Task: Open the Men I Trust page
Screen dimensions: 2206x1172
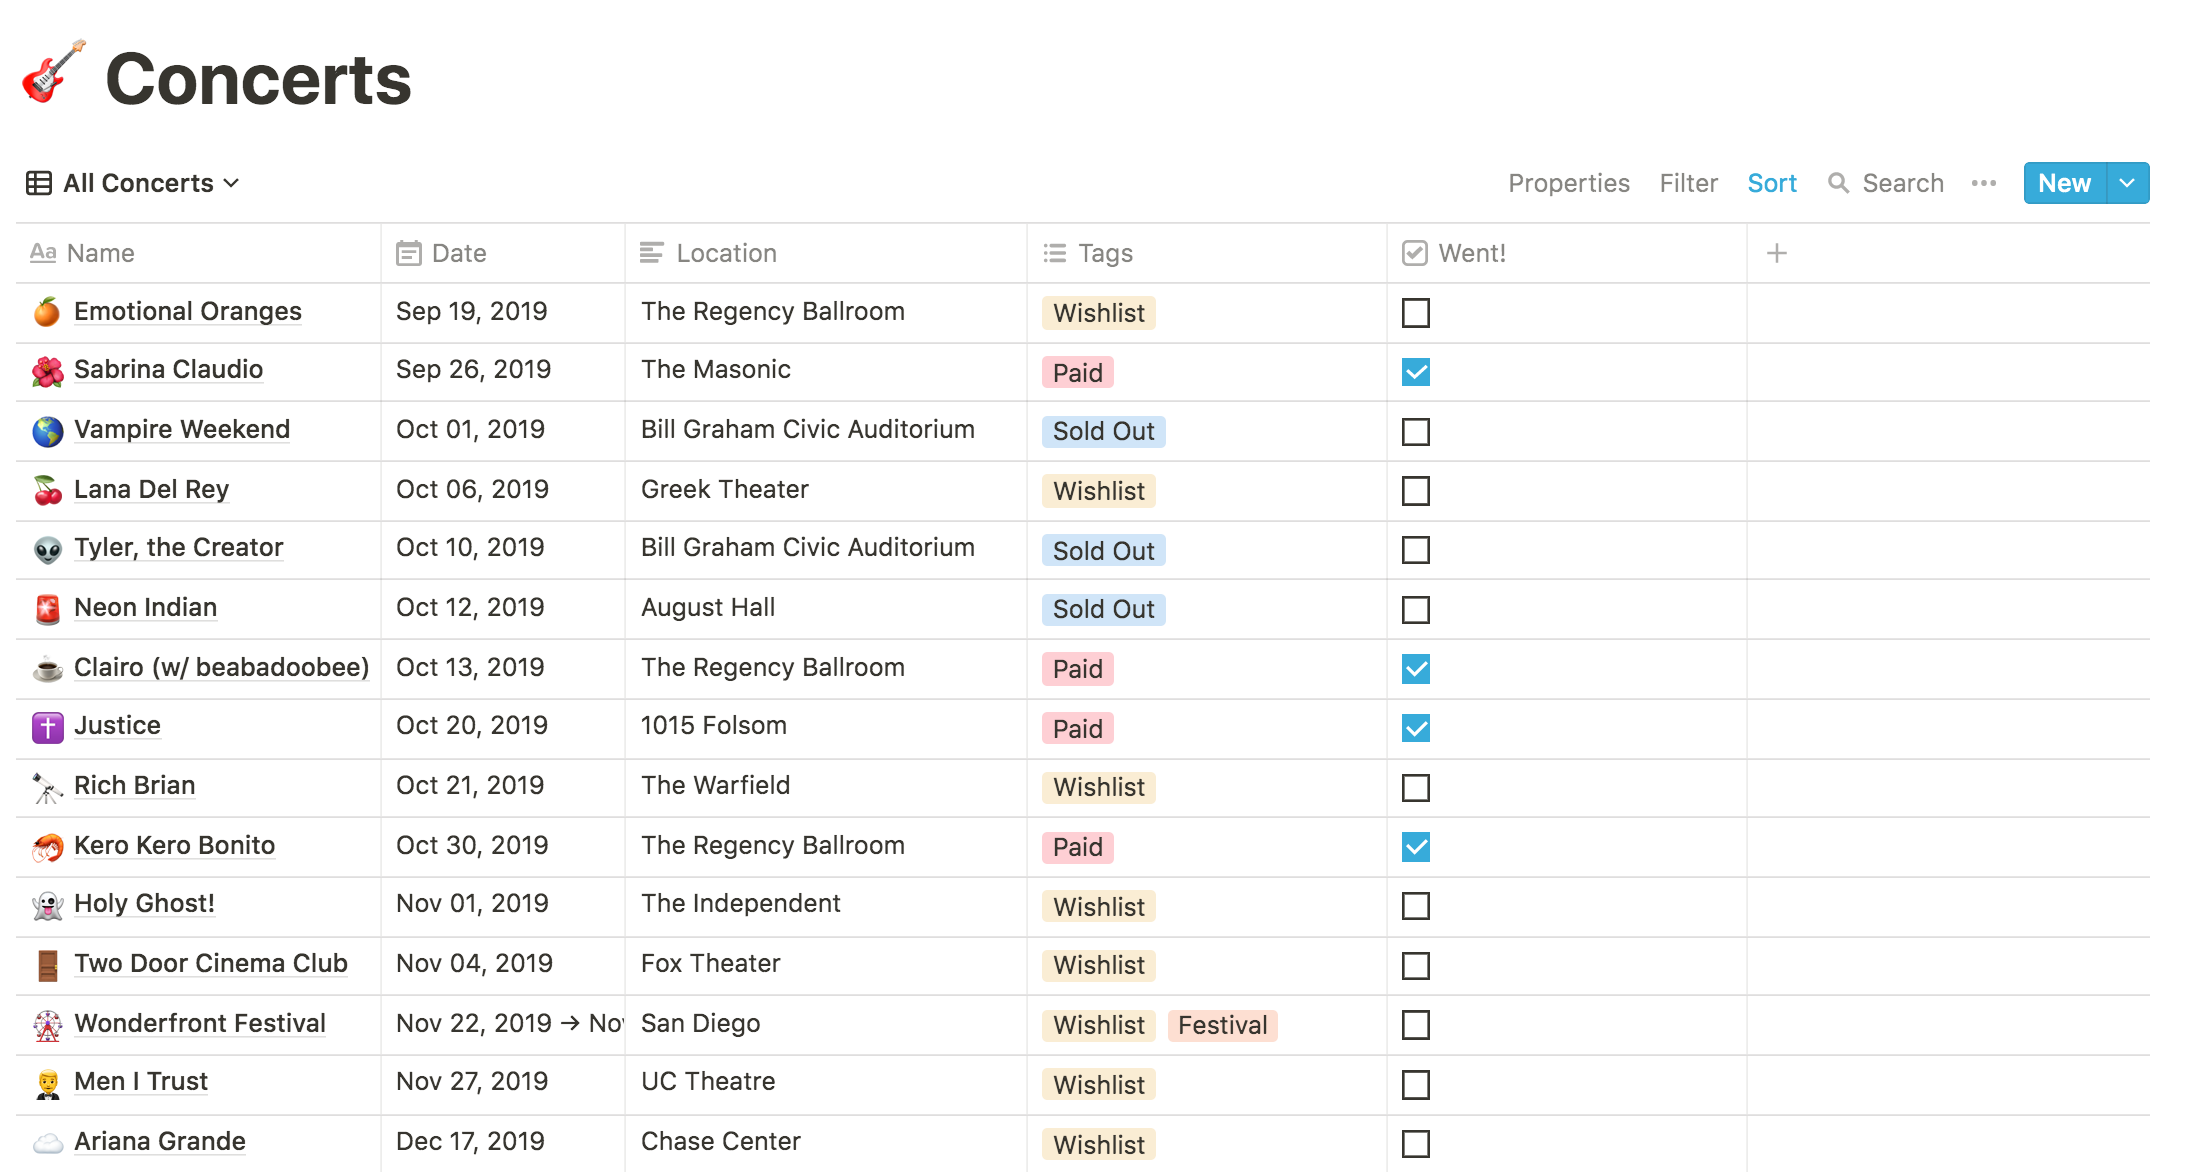Action: click(141, 1082)
